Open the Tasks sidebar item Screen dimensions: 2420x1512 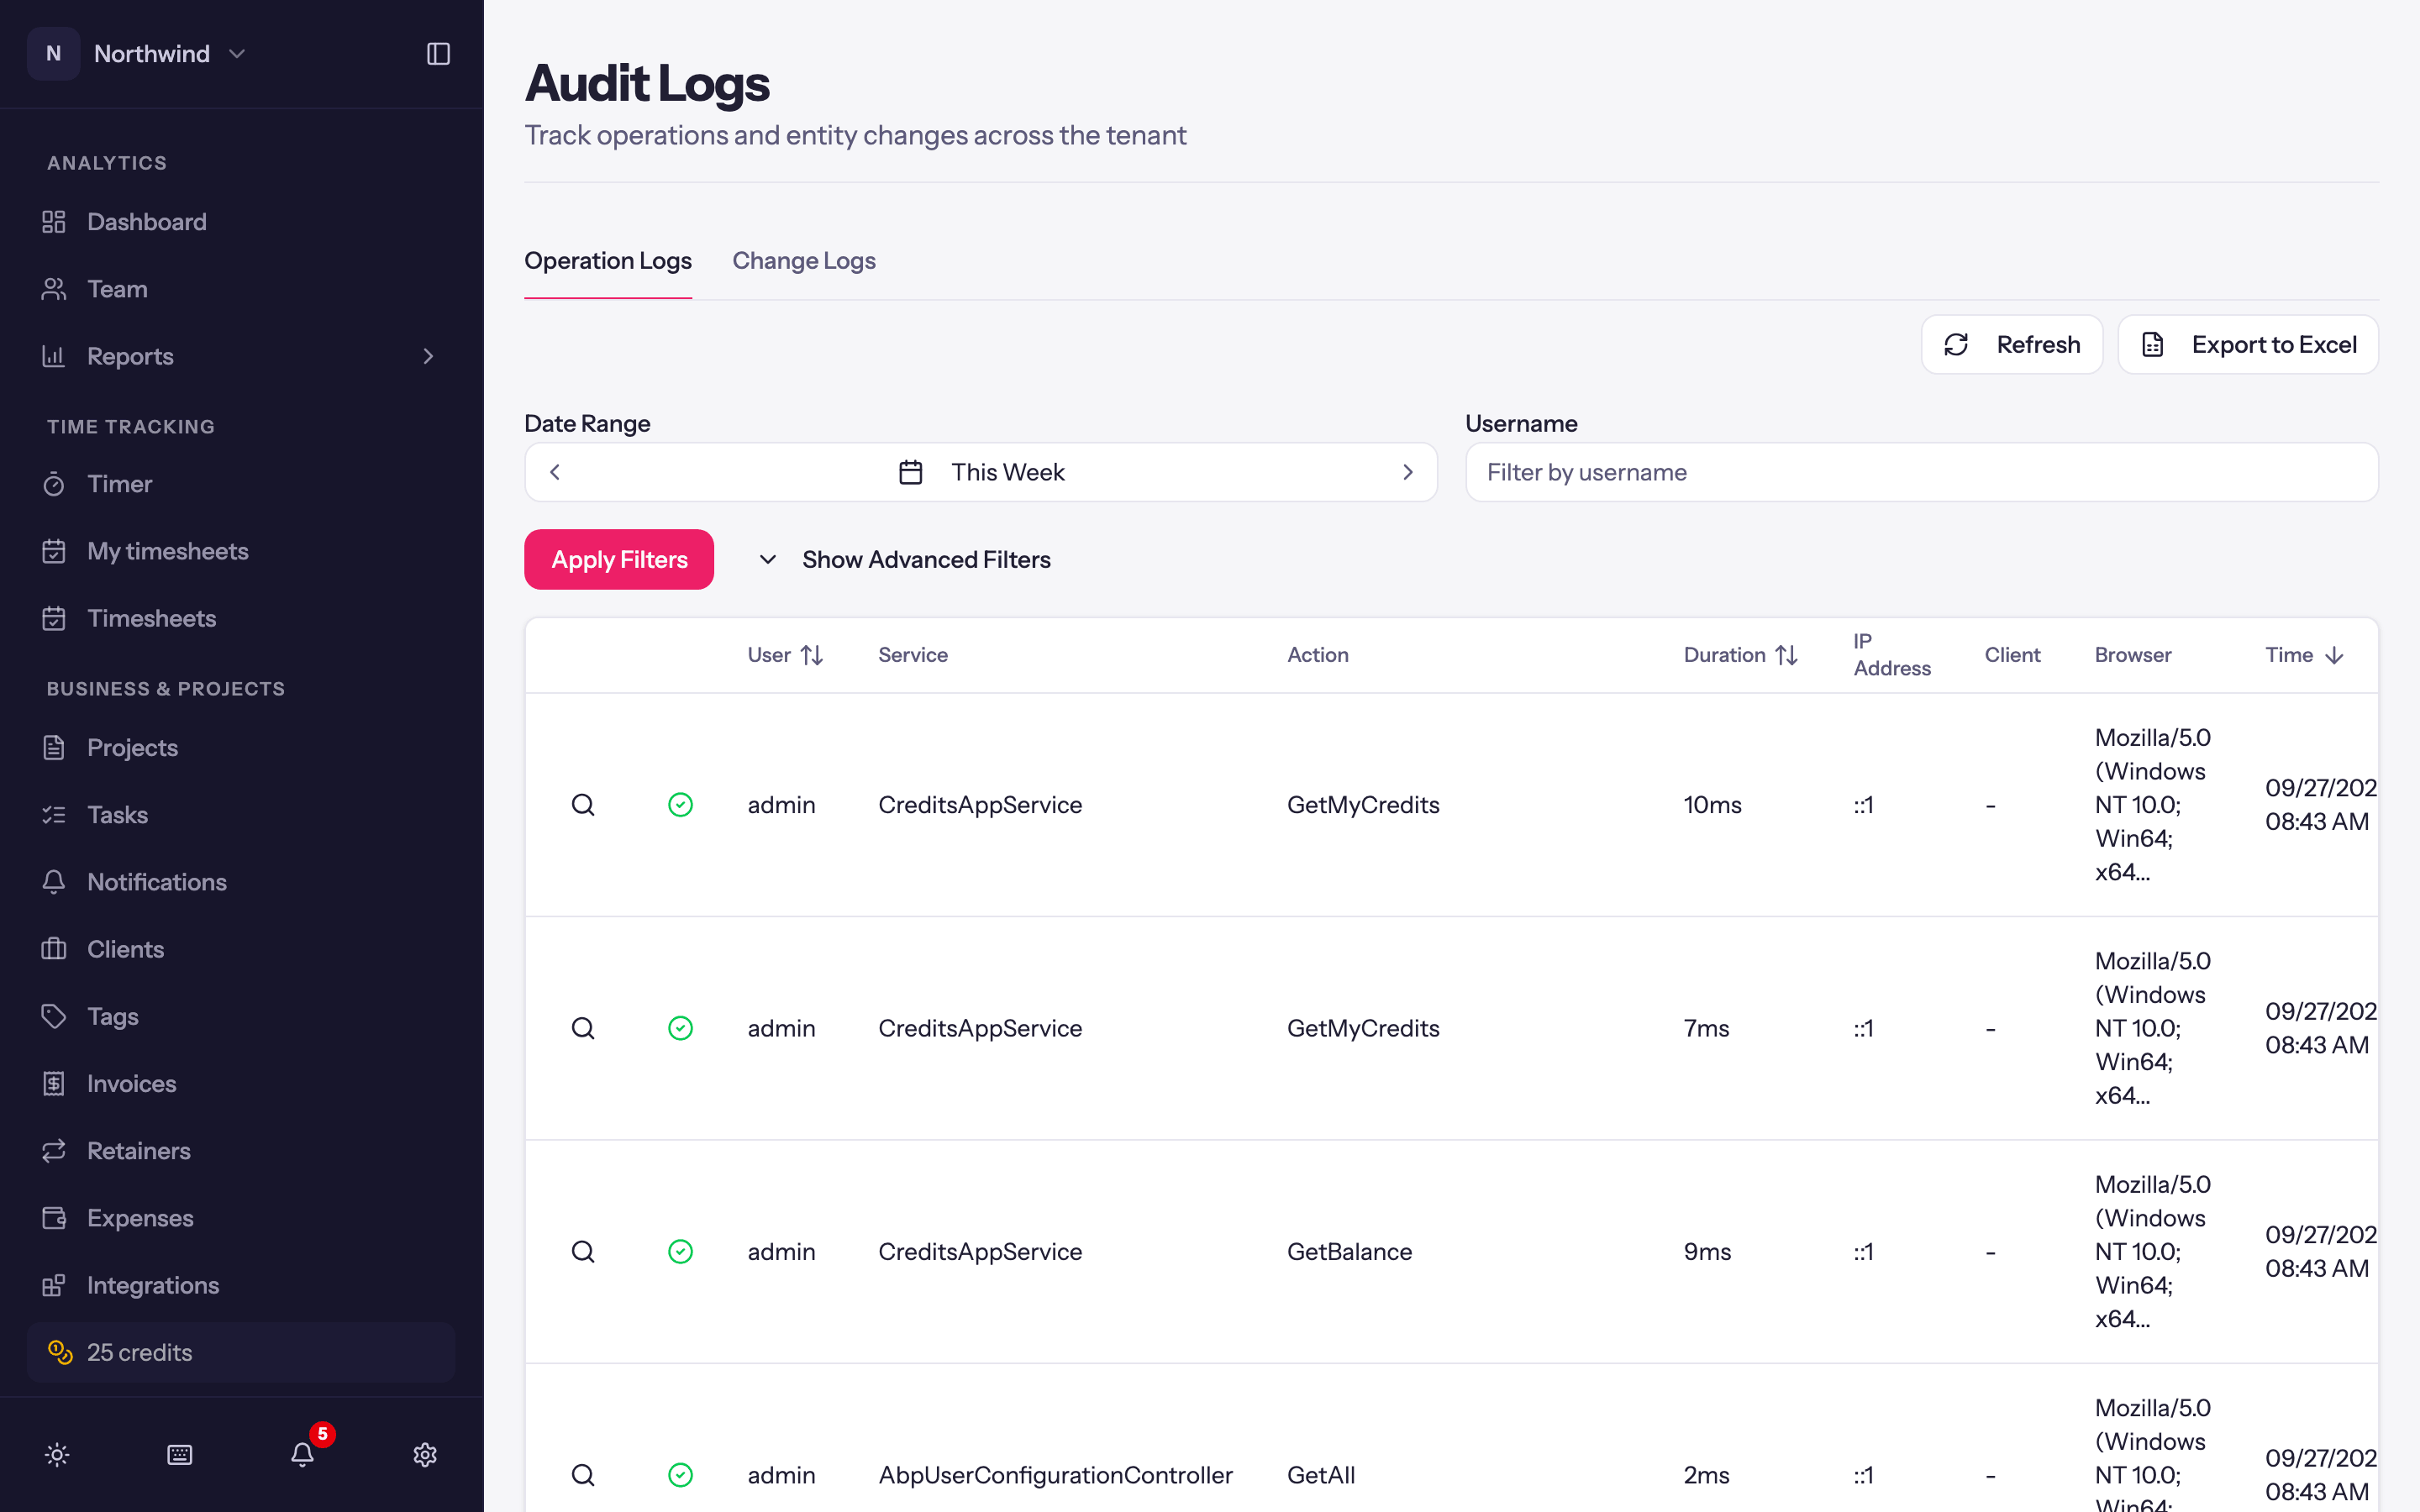(241, 815)
